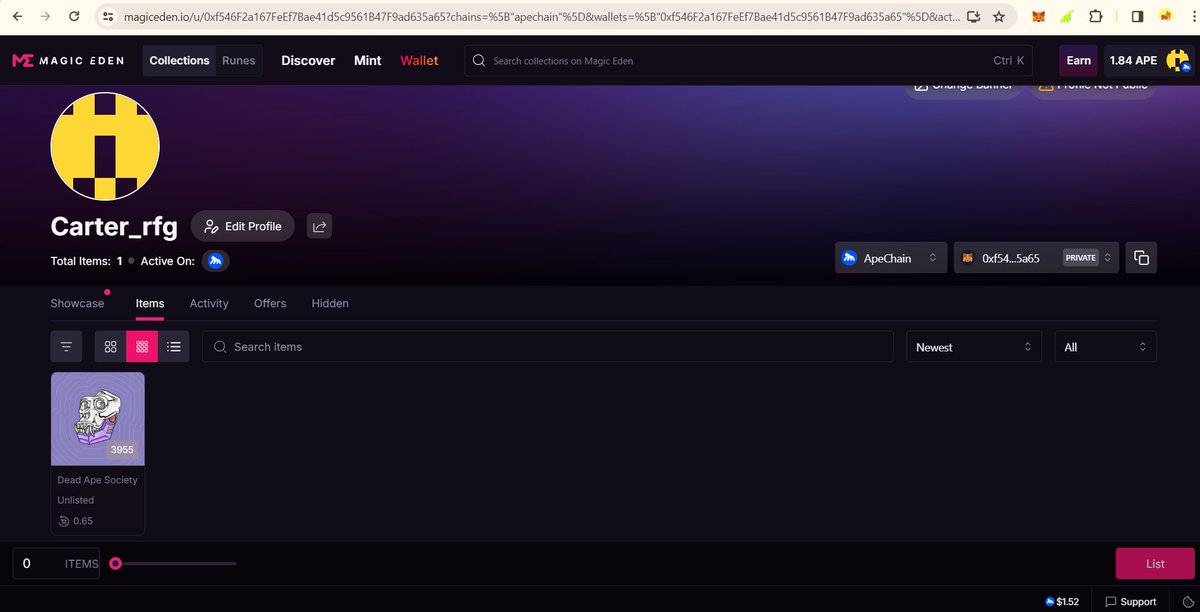Image resolution: width=1200 pixels, height=612 pixels.
Task: Open the Dead Ape Society #3955 thumbnail
Action: tap(98, 419)
